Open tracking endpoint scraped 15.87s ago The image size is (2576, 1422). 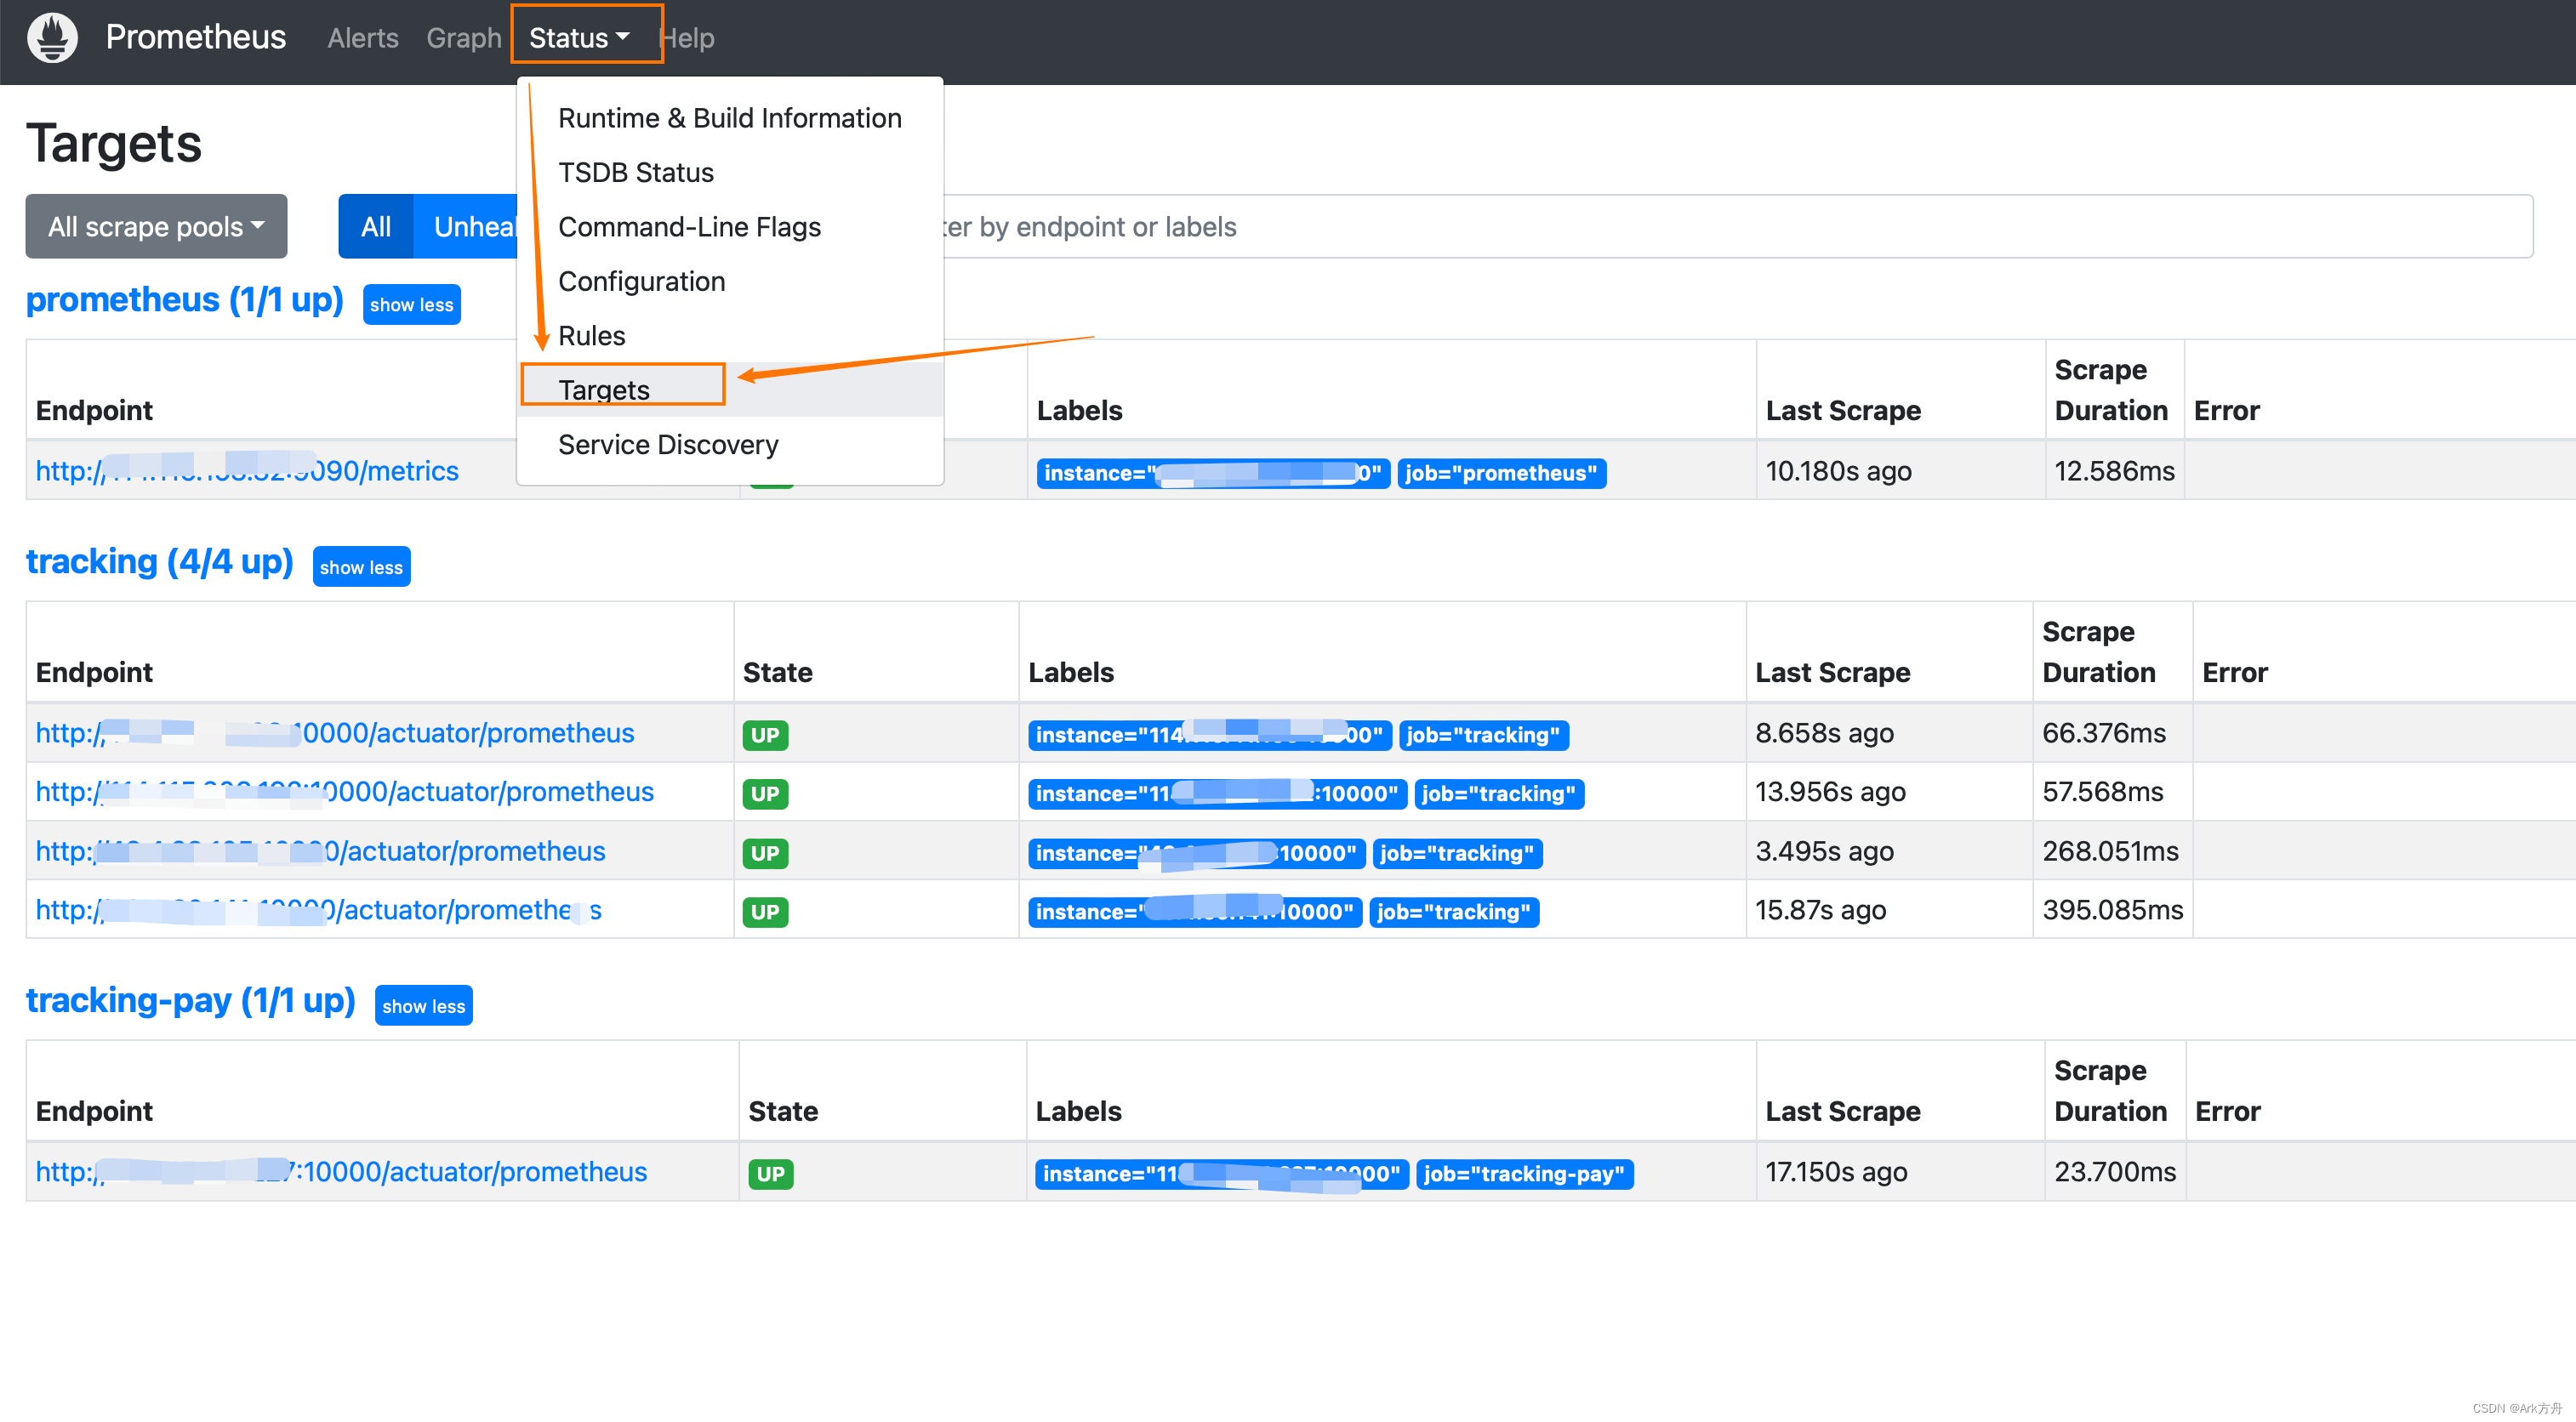click(x=319, y=910)
